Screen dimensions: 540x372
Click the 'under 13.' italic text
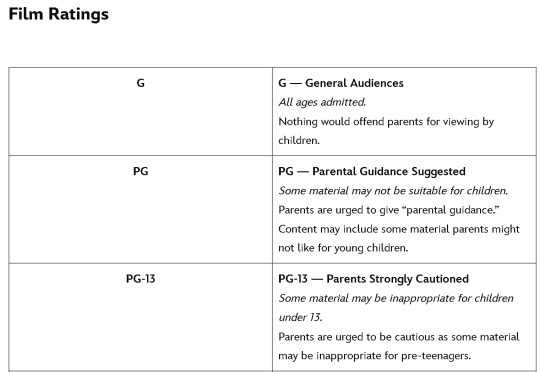300,317
